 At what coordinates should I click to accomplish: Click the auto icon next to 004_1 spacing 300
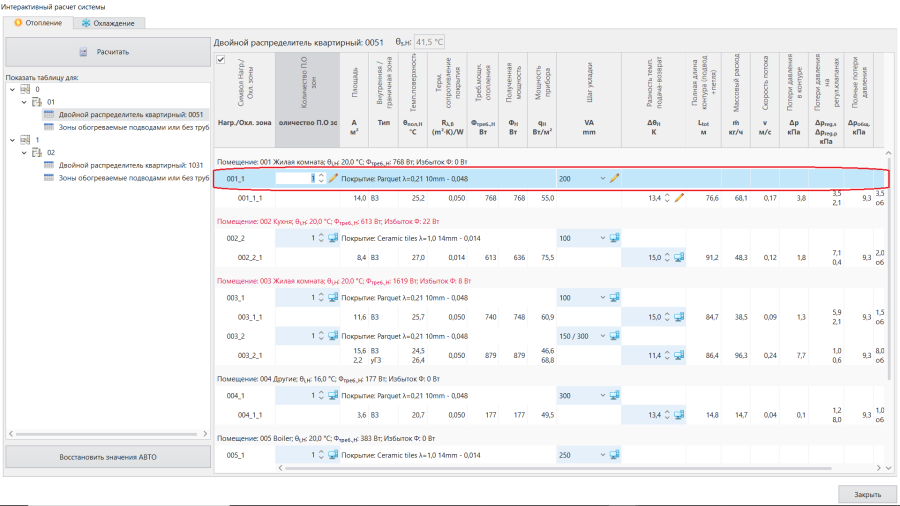tap(614, 395)
